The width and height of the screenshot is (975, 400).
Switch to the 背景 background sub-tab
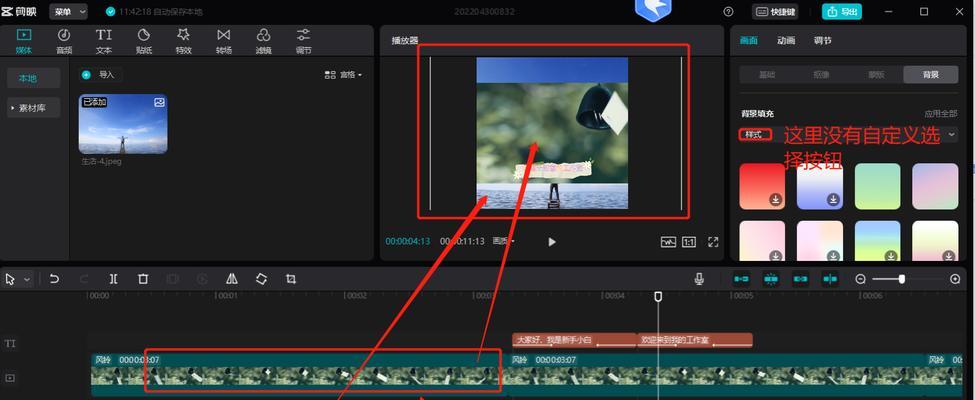[931, 75]
